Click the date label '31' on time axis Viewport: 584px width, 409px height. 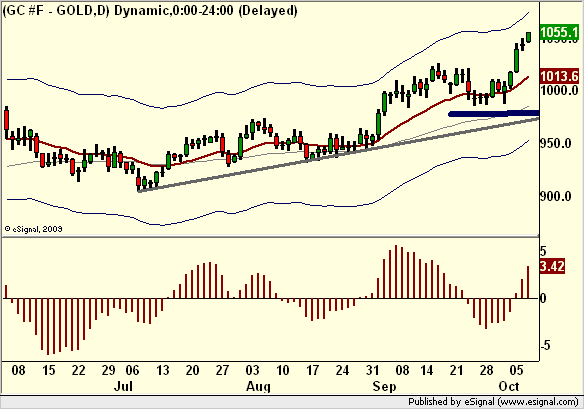coord(372,370)
